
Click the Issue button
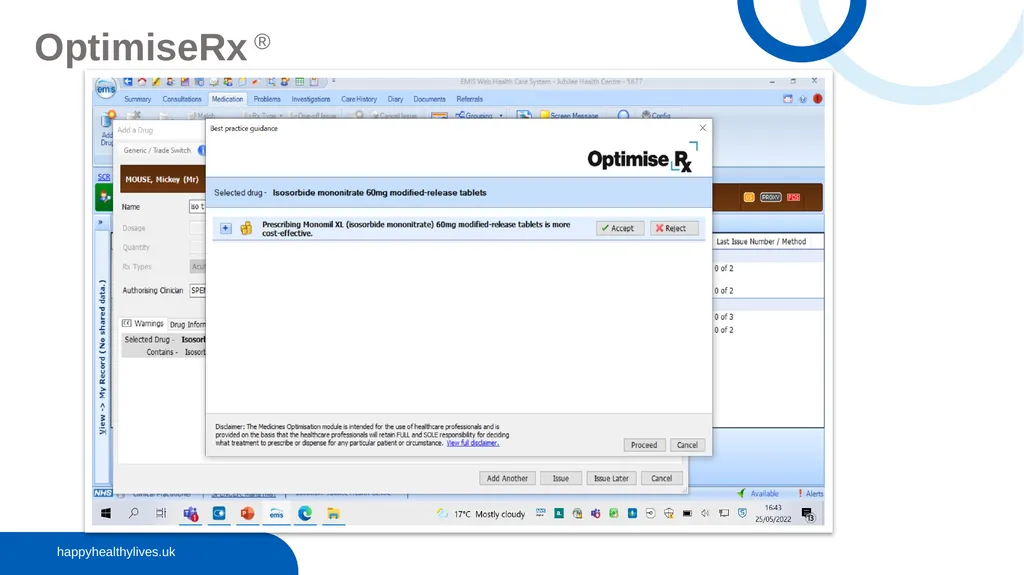pyautogui.click(x=560, y=478)
